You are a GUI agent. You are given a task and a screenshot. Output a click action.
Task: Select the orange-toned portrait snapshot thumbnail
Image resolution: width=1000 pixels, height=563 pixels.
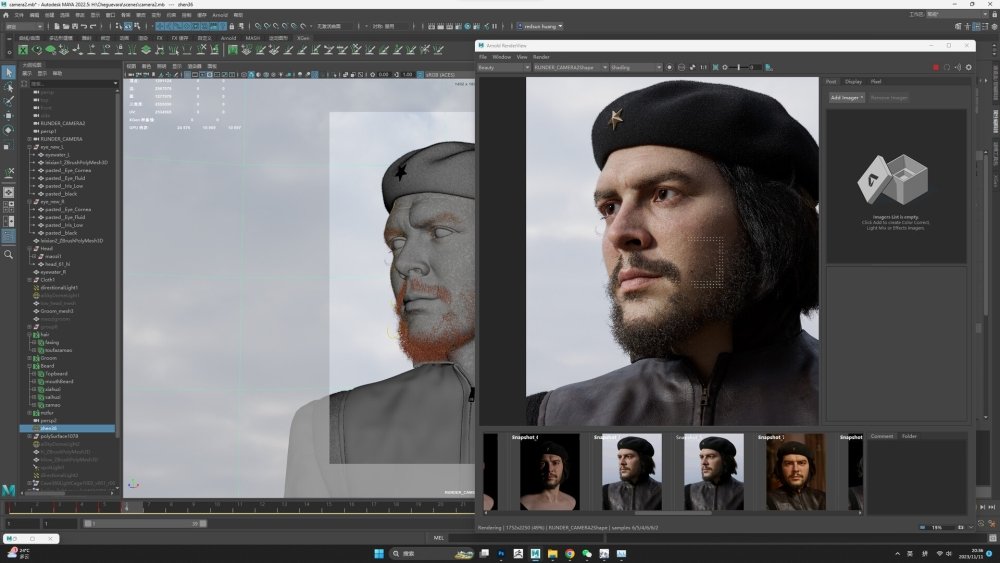[x=795, y=472]
